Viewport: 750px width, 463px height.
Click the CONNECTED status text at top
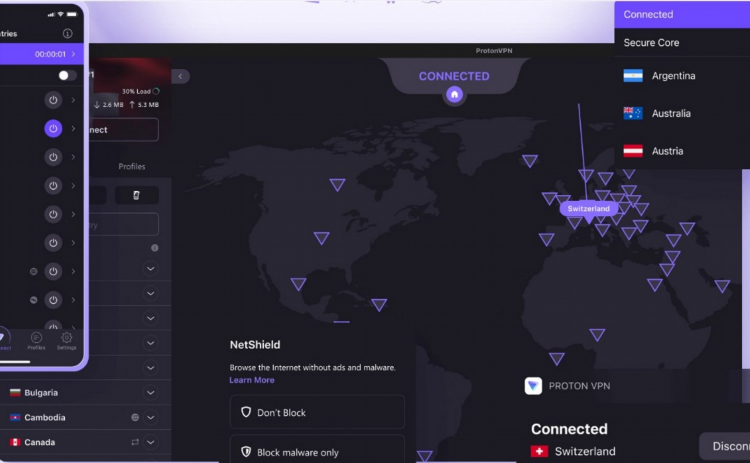point(454,76)
